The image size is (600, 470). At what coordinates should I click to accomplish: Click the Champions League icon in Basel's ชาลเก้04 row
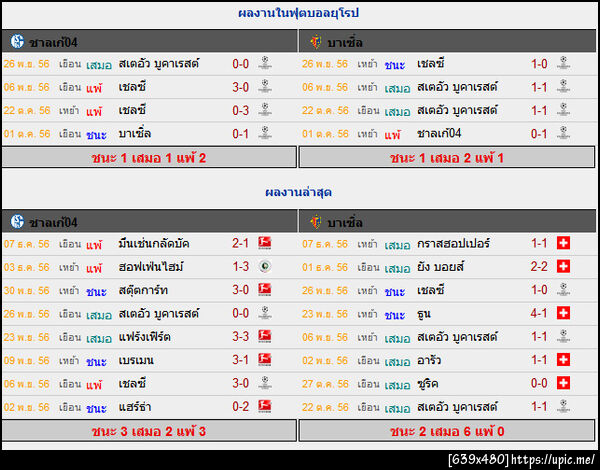(x=563, y=133)
